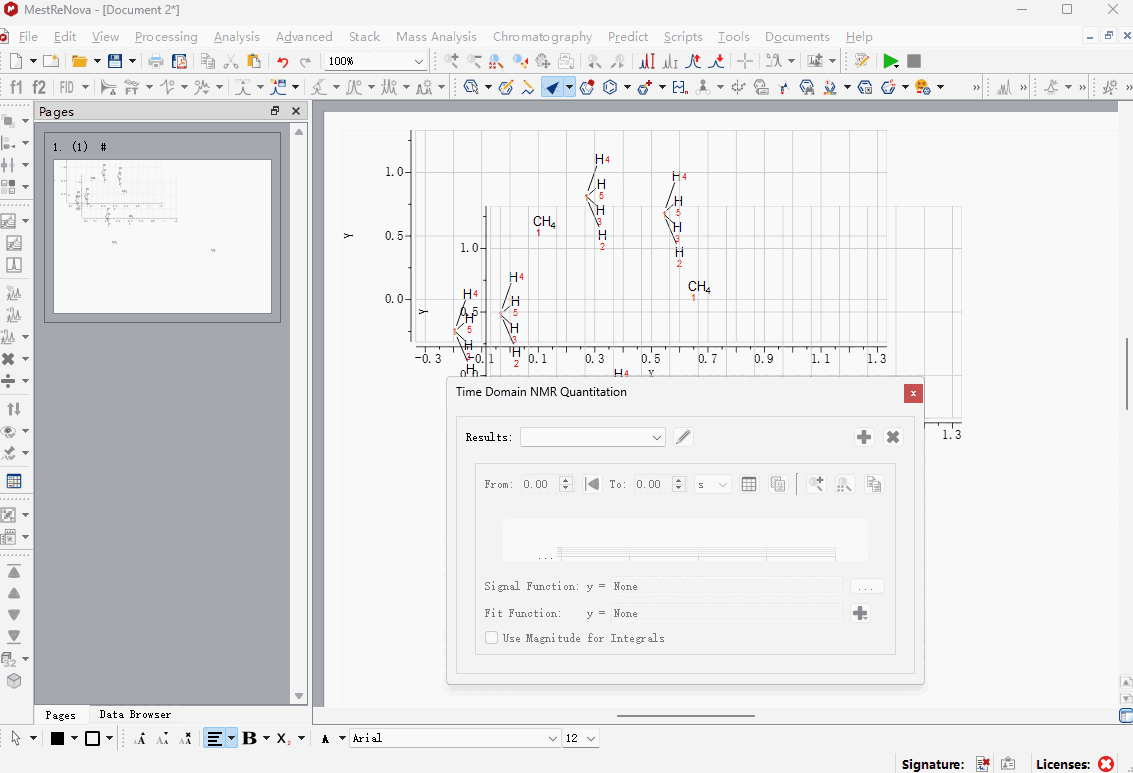Expand the Arial font name dropdown

coord(553,739)
